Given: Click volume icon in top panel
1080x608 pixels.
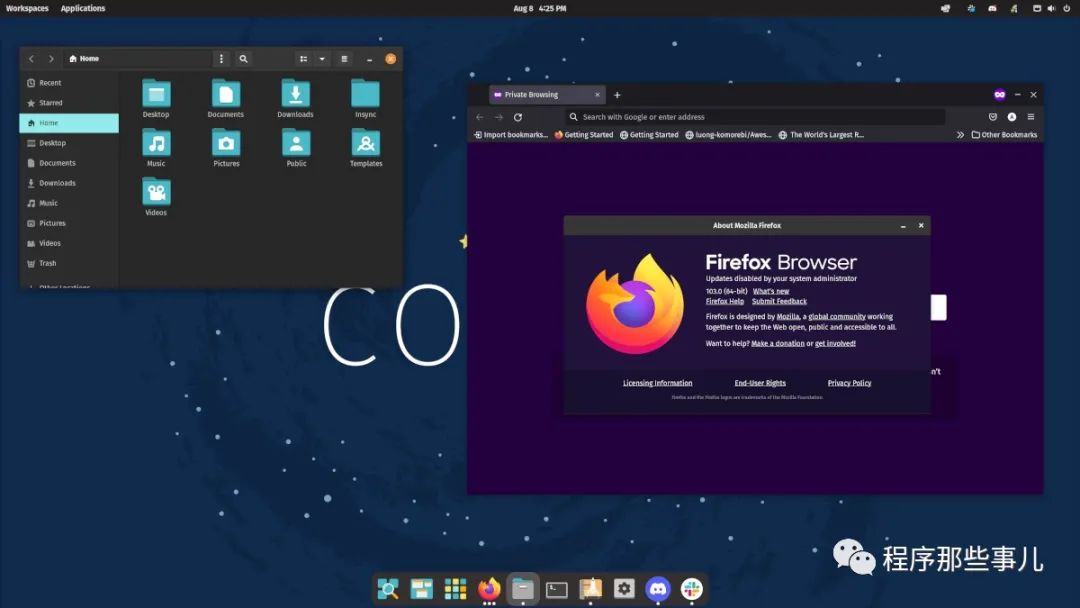Looking at the screenshot, I should (x=1051, y=8).
